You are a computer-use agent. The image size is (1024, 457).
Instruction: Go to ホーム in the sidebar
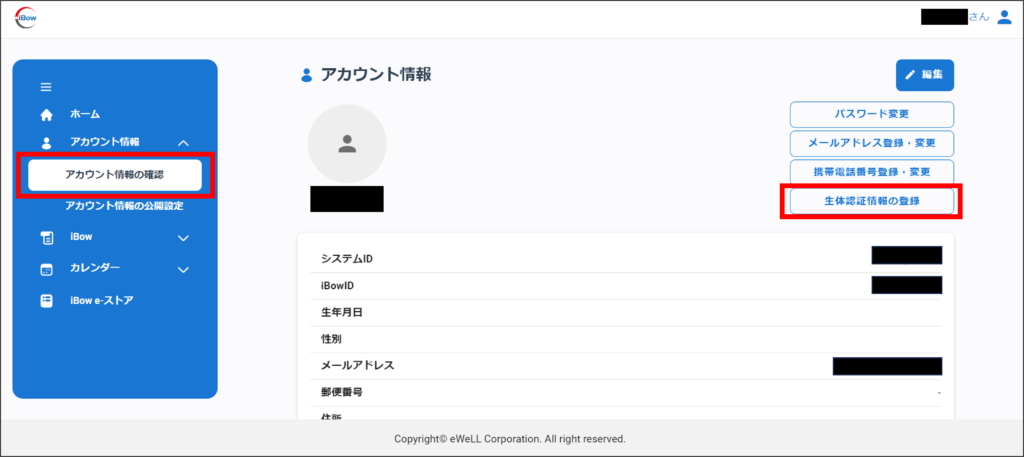click(x=85, y=115)
